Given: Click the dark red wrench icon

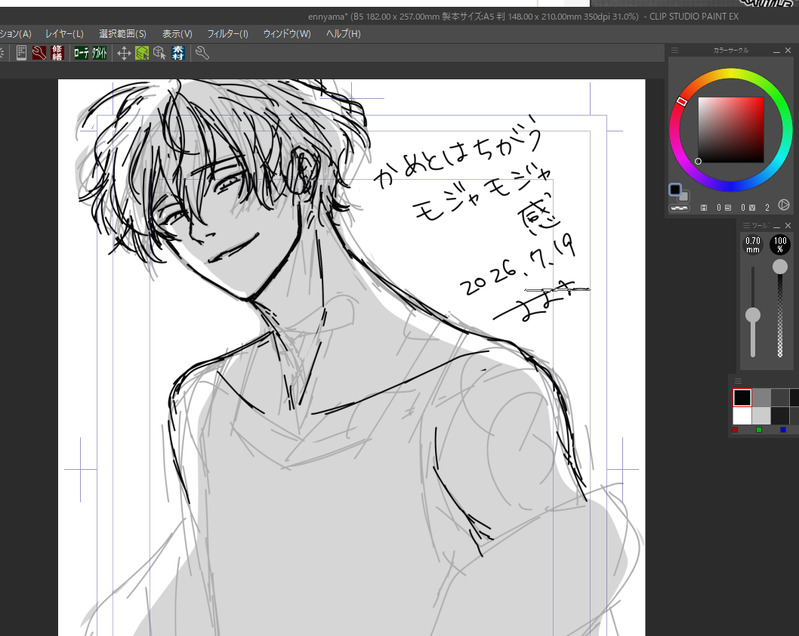Looking at the screenshot, I should (x=39, y=52).
